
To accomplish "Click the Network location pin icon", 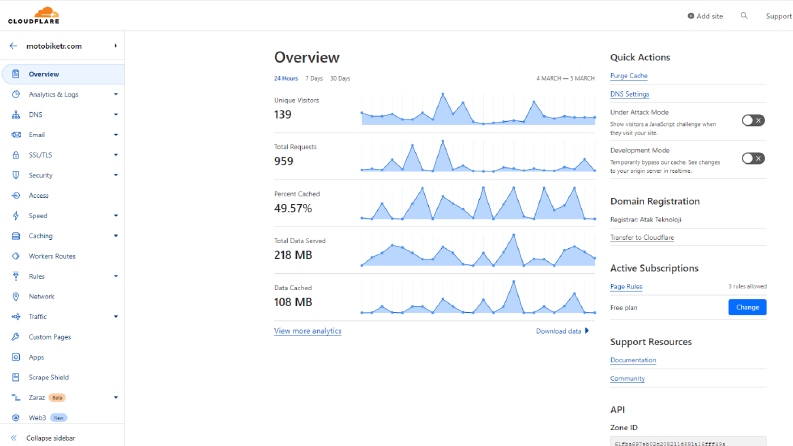I will (x=16, y=296).
